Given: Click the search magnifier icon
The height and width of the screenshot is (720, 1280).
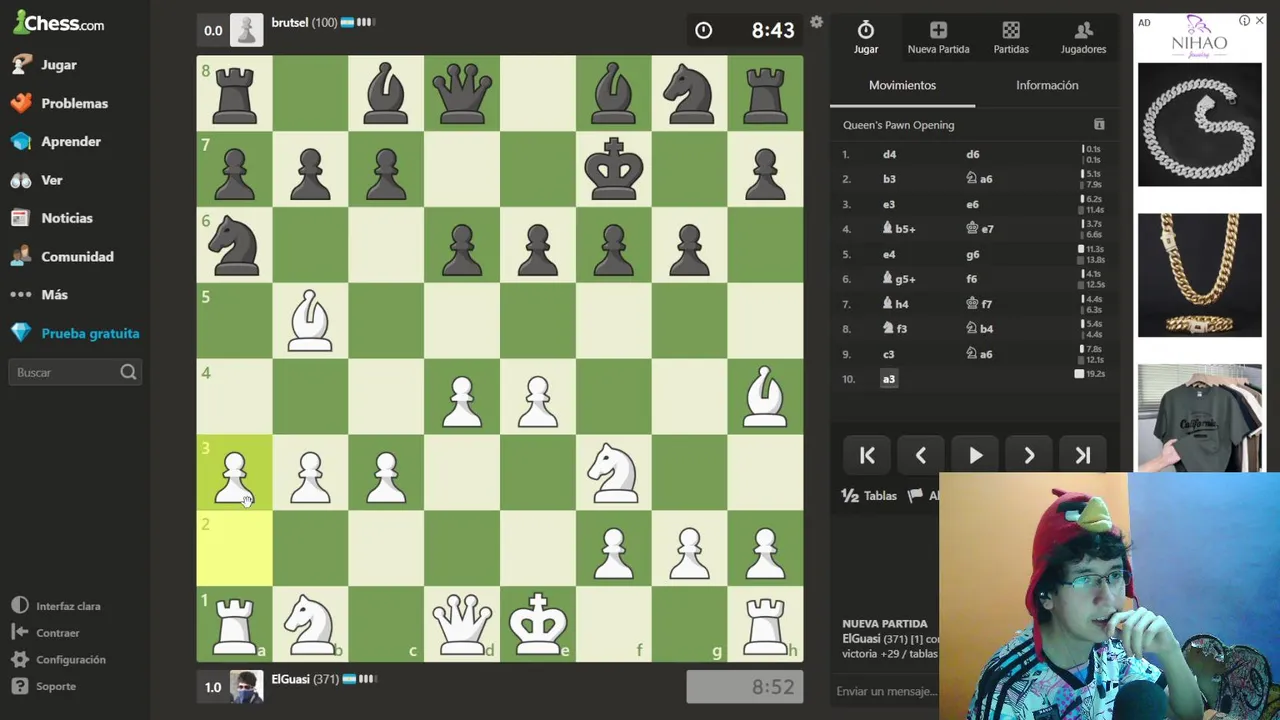Looking at the screenshot, I should (x=128, y=372).
